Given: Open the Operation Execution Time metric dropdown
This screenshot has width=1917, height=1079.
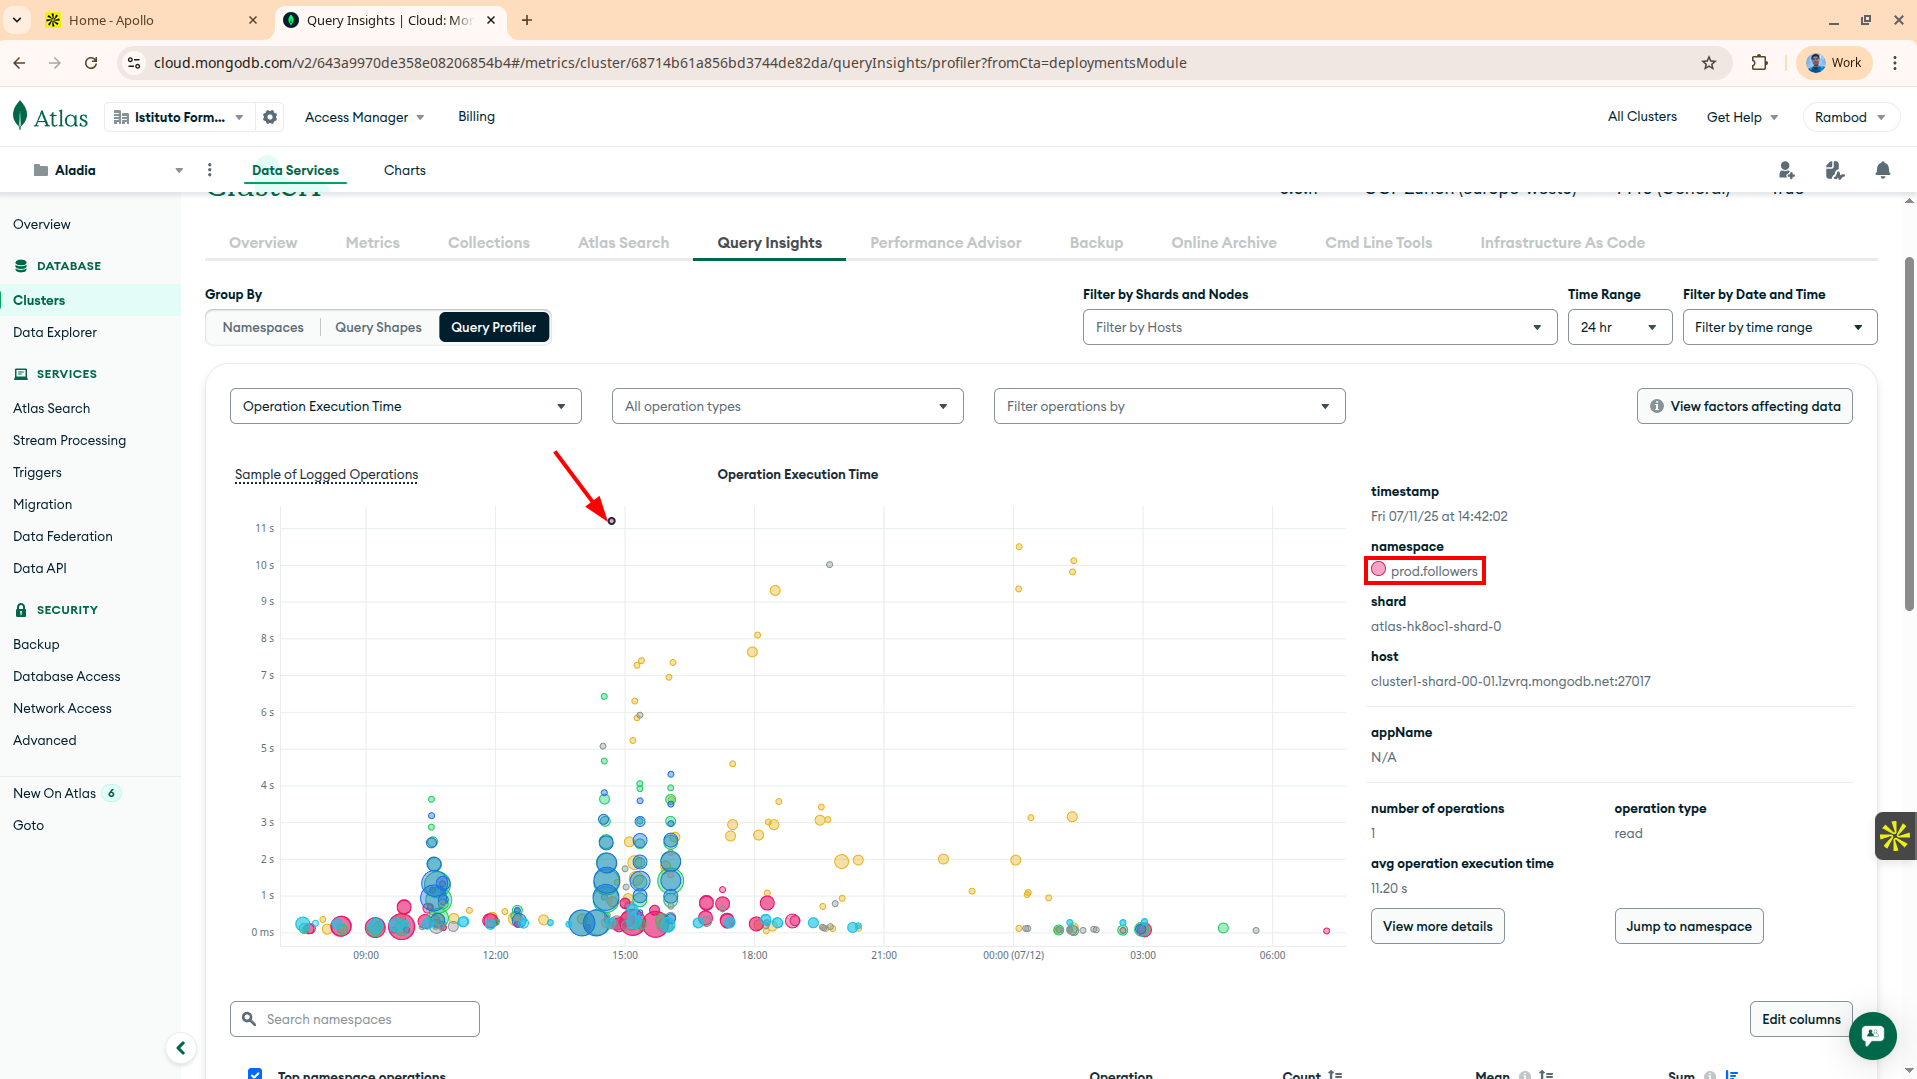Looking at the screenshot, I should pos(405,406).
